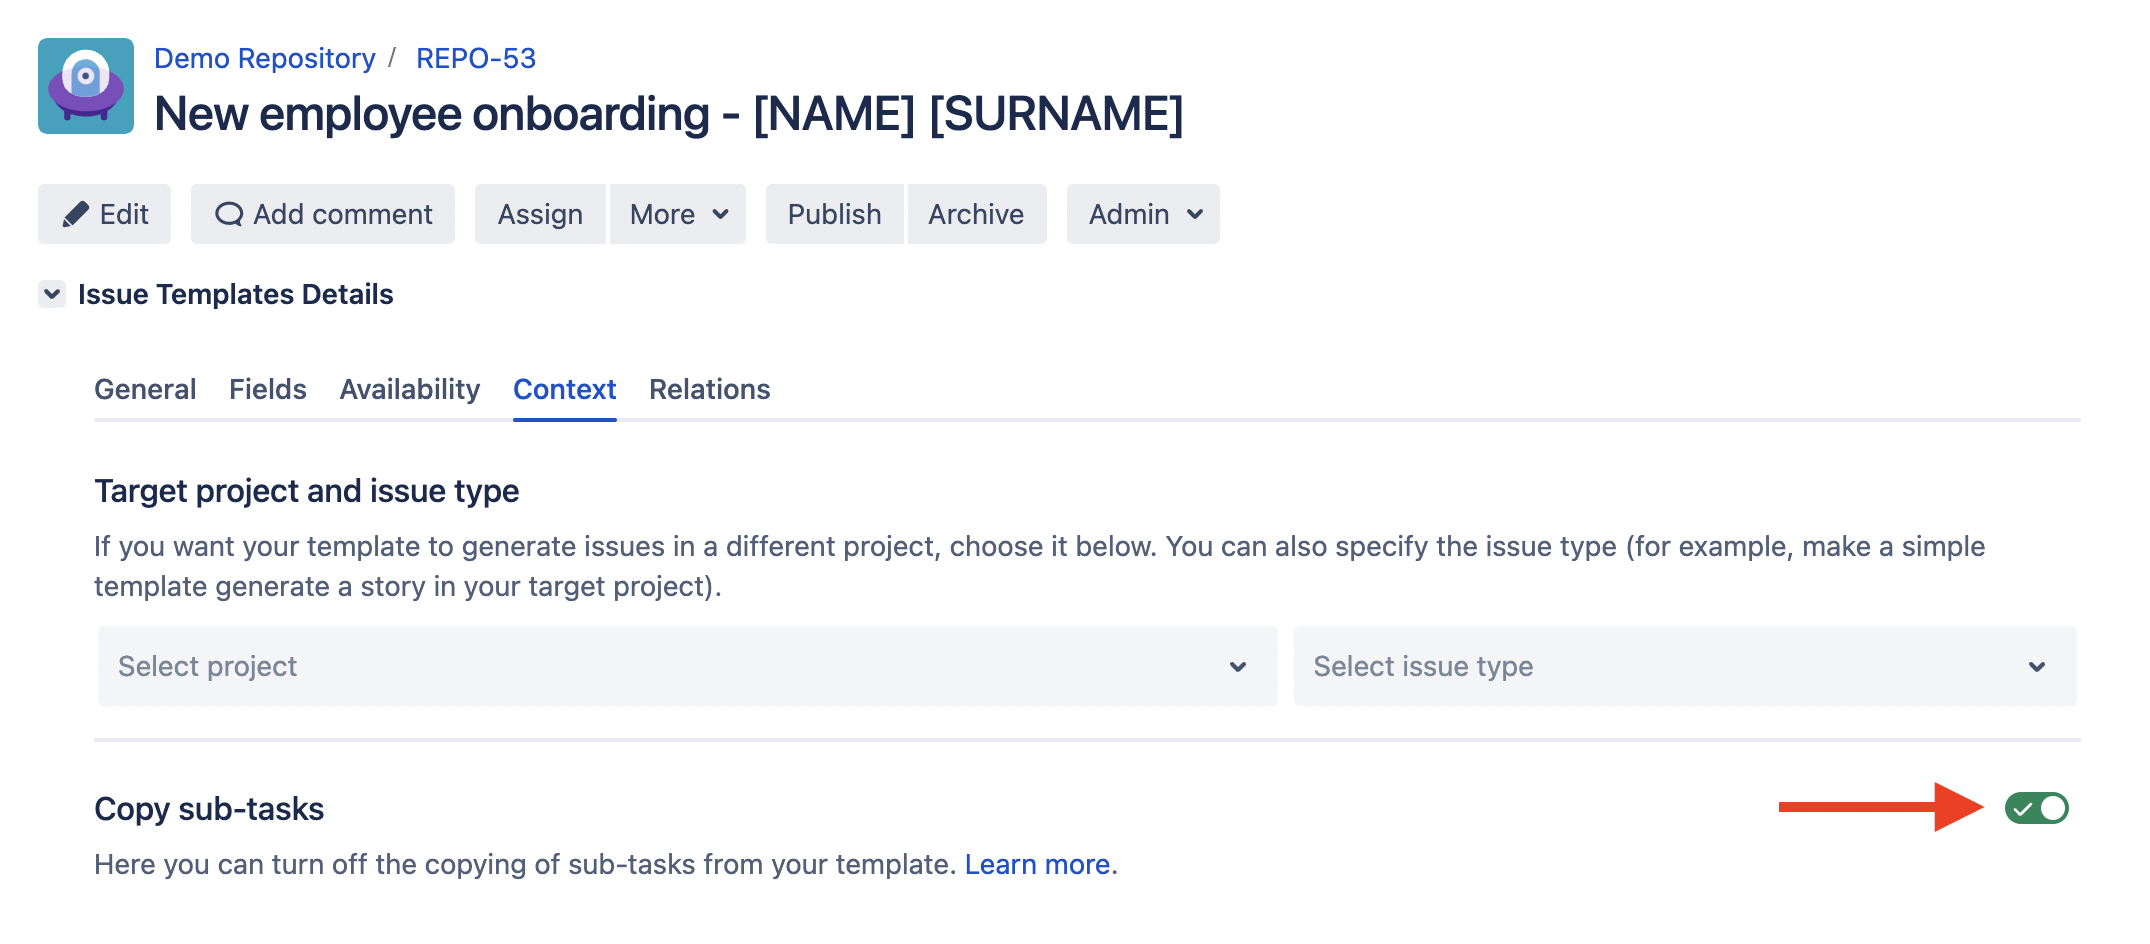The width and height of the screenshot is (2150, 944).
Task: Switch to the General tab
Action: (x=145, y=389)
